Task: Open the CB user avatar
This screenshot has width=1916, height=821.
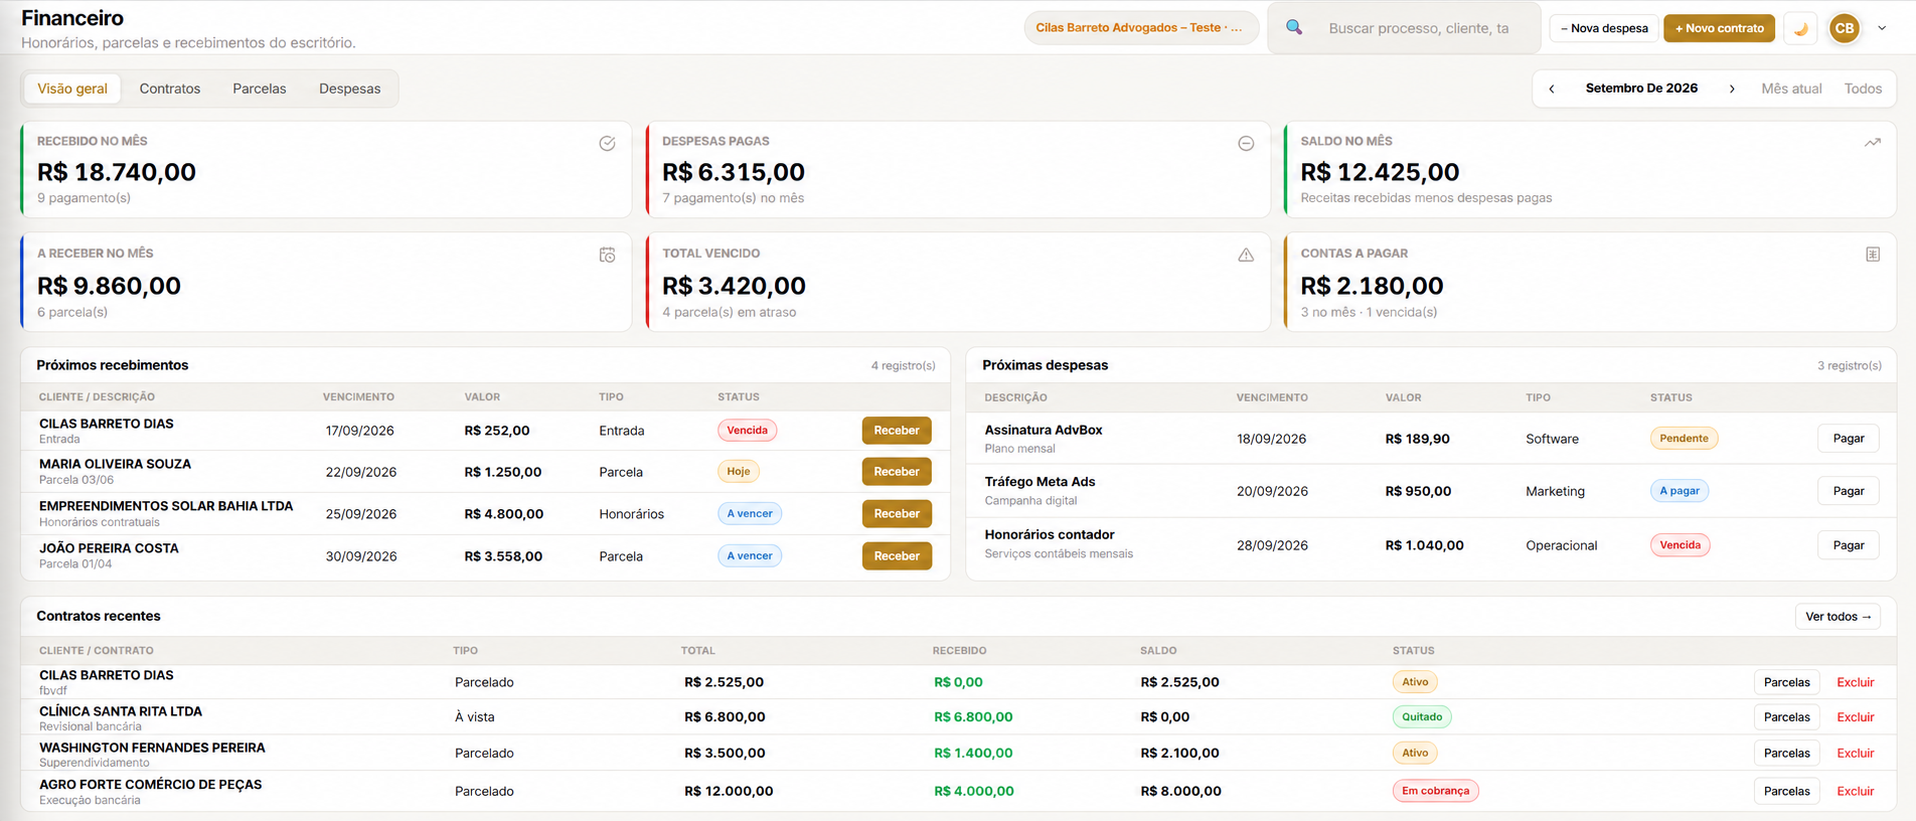Action: 1844,28
